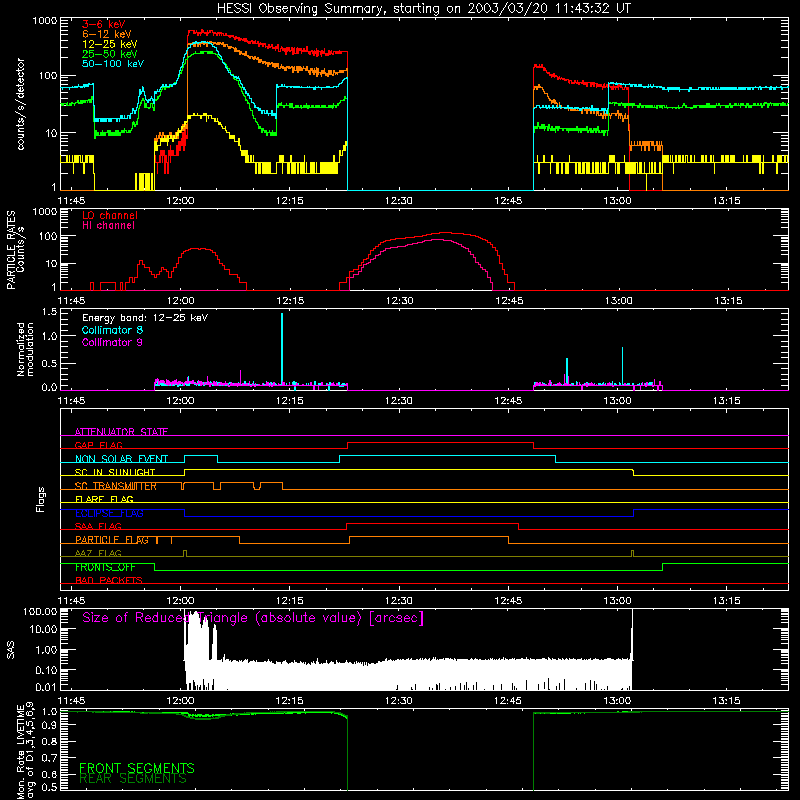Screen dimensions: 800x800
Task: Click the Collimator 8 legend label
Action: [112, 330]
